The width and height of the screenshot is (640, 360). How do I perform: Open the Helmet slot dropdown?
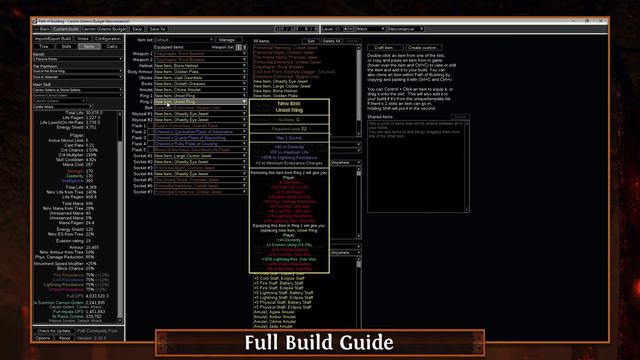tap(200, 66)
